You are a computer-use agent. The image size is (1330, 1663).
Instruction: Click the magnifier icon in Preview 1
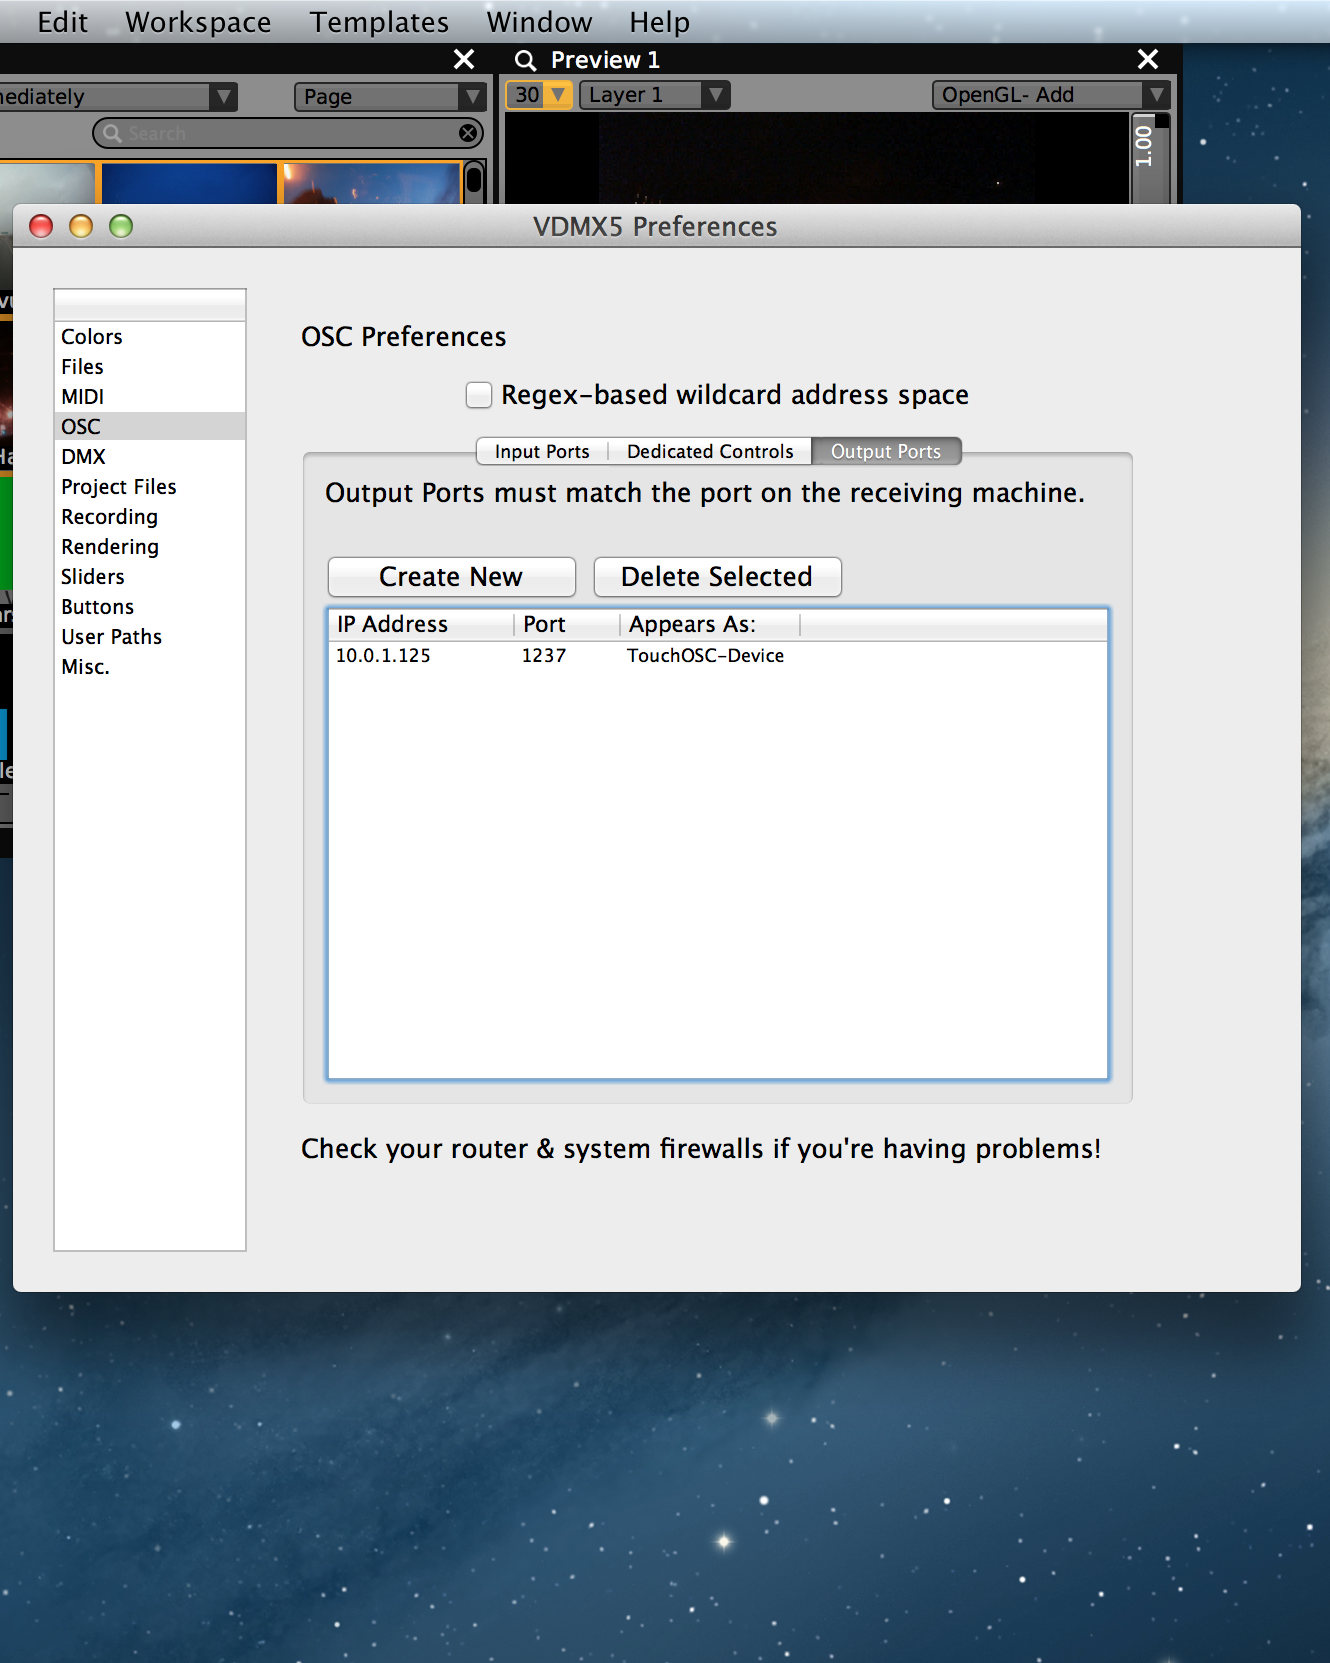[x=525, y=60]
